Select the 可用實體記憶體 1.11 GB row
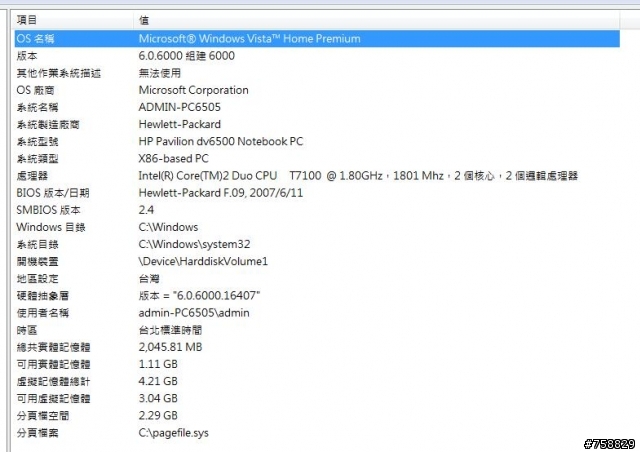 [317, 365]
